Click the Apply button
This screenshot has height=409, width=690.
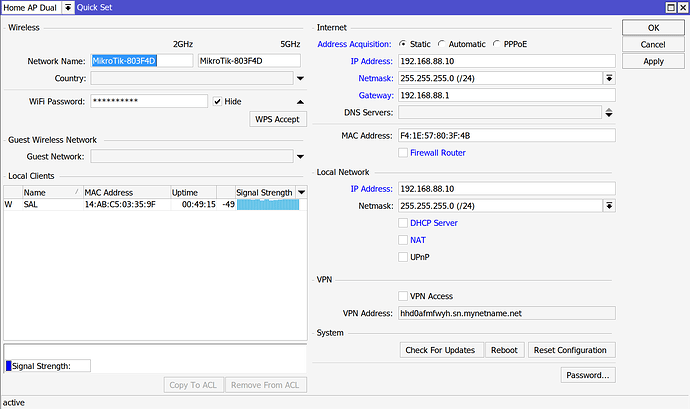pos(653,61)
